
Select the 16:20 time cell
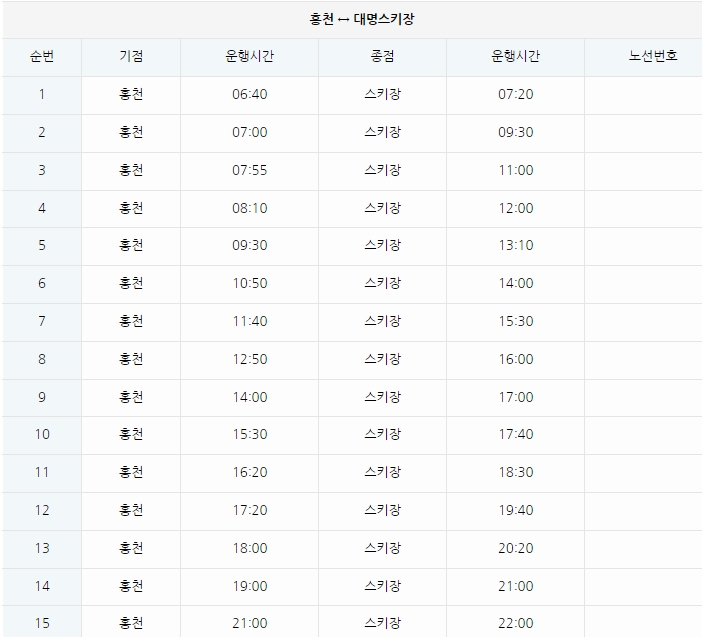[x=249, y=472]
